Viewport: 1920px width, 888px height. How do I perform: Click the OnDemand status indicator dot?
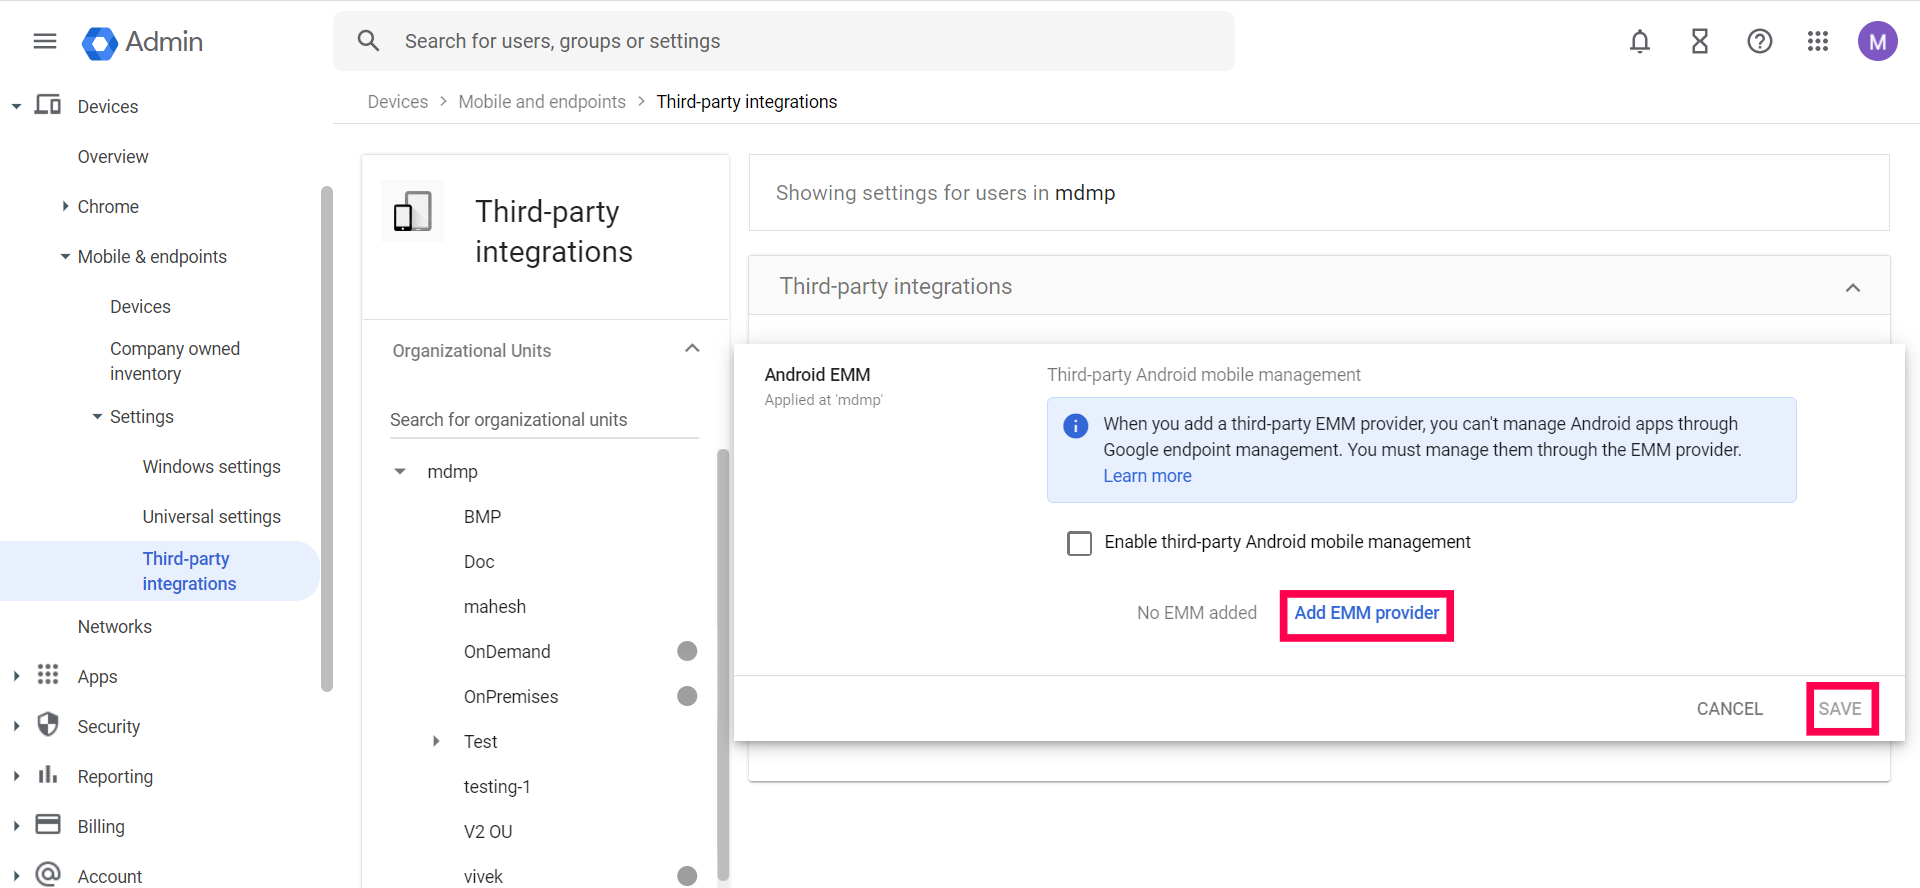point(687,651)
